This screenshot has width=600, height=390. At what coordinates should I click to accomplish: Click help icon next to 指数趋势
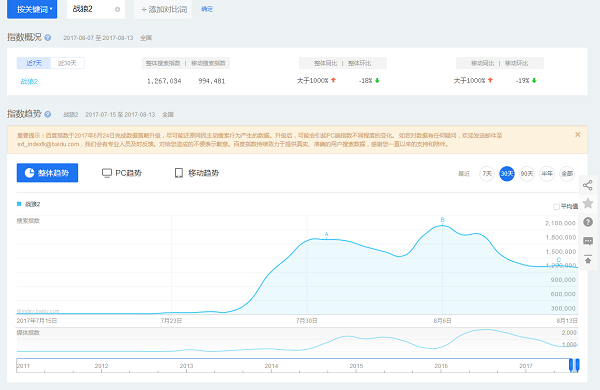click(47, 114)
